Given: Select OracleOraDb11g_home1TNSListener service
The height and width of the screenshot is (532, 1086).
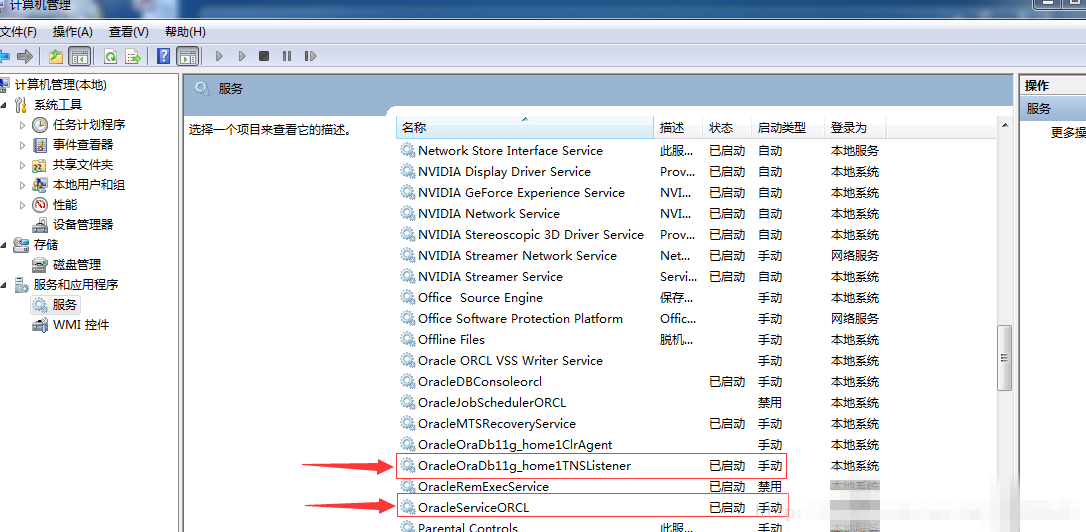Looking at the screenshot, I should pos(524,466).
